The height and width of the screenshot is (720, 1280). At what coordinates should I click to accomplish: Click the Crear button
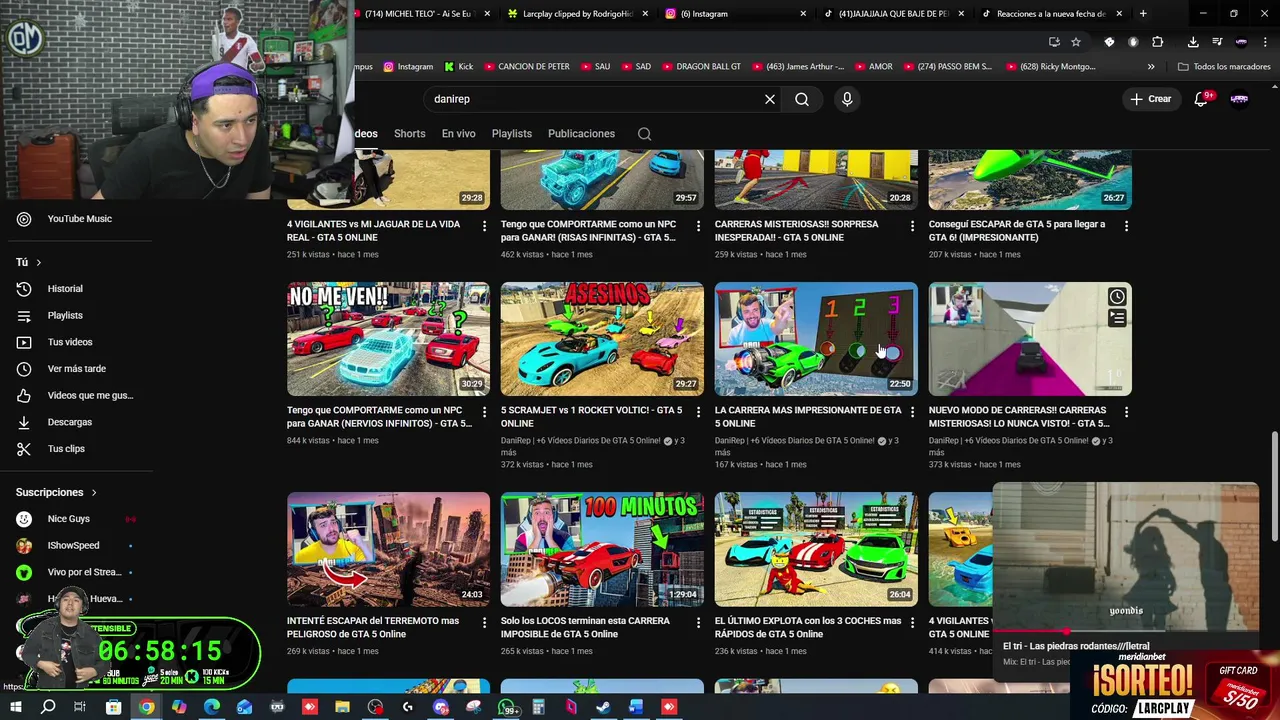1150,99
